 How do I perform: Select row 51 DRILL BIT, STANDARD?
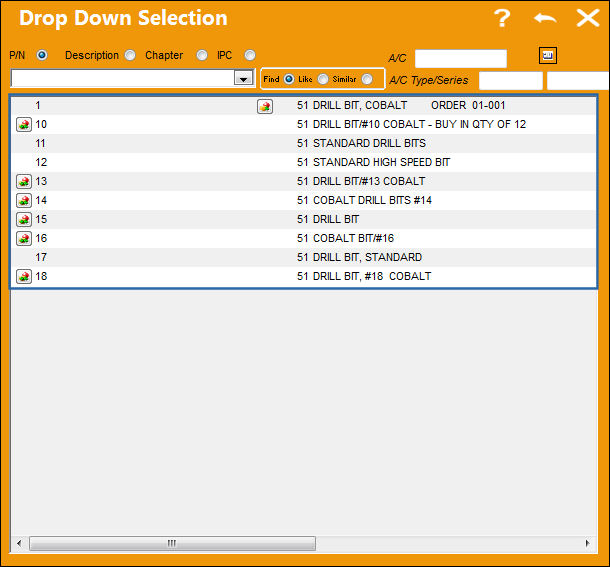(304, 257)
